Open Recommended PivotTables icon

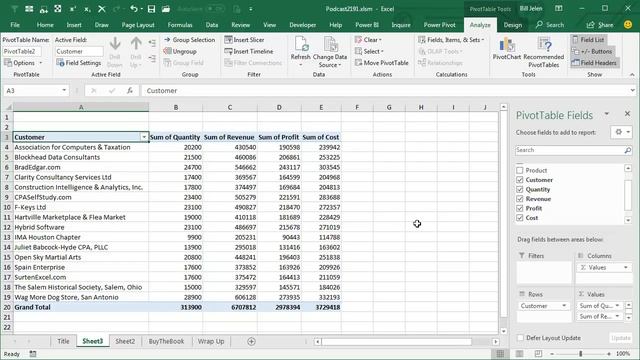(x=544, y=44)
